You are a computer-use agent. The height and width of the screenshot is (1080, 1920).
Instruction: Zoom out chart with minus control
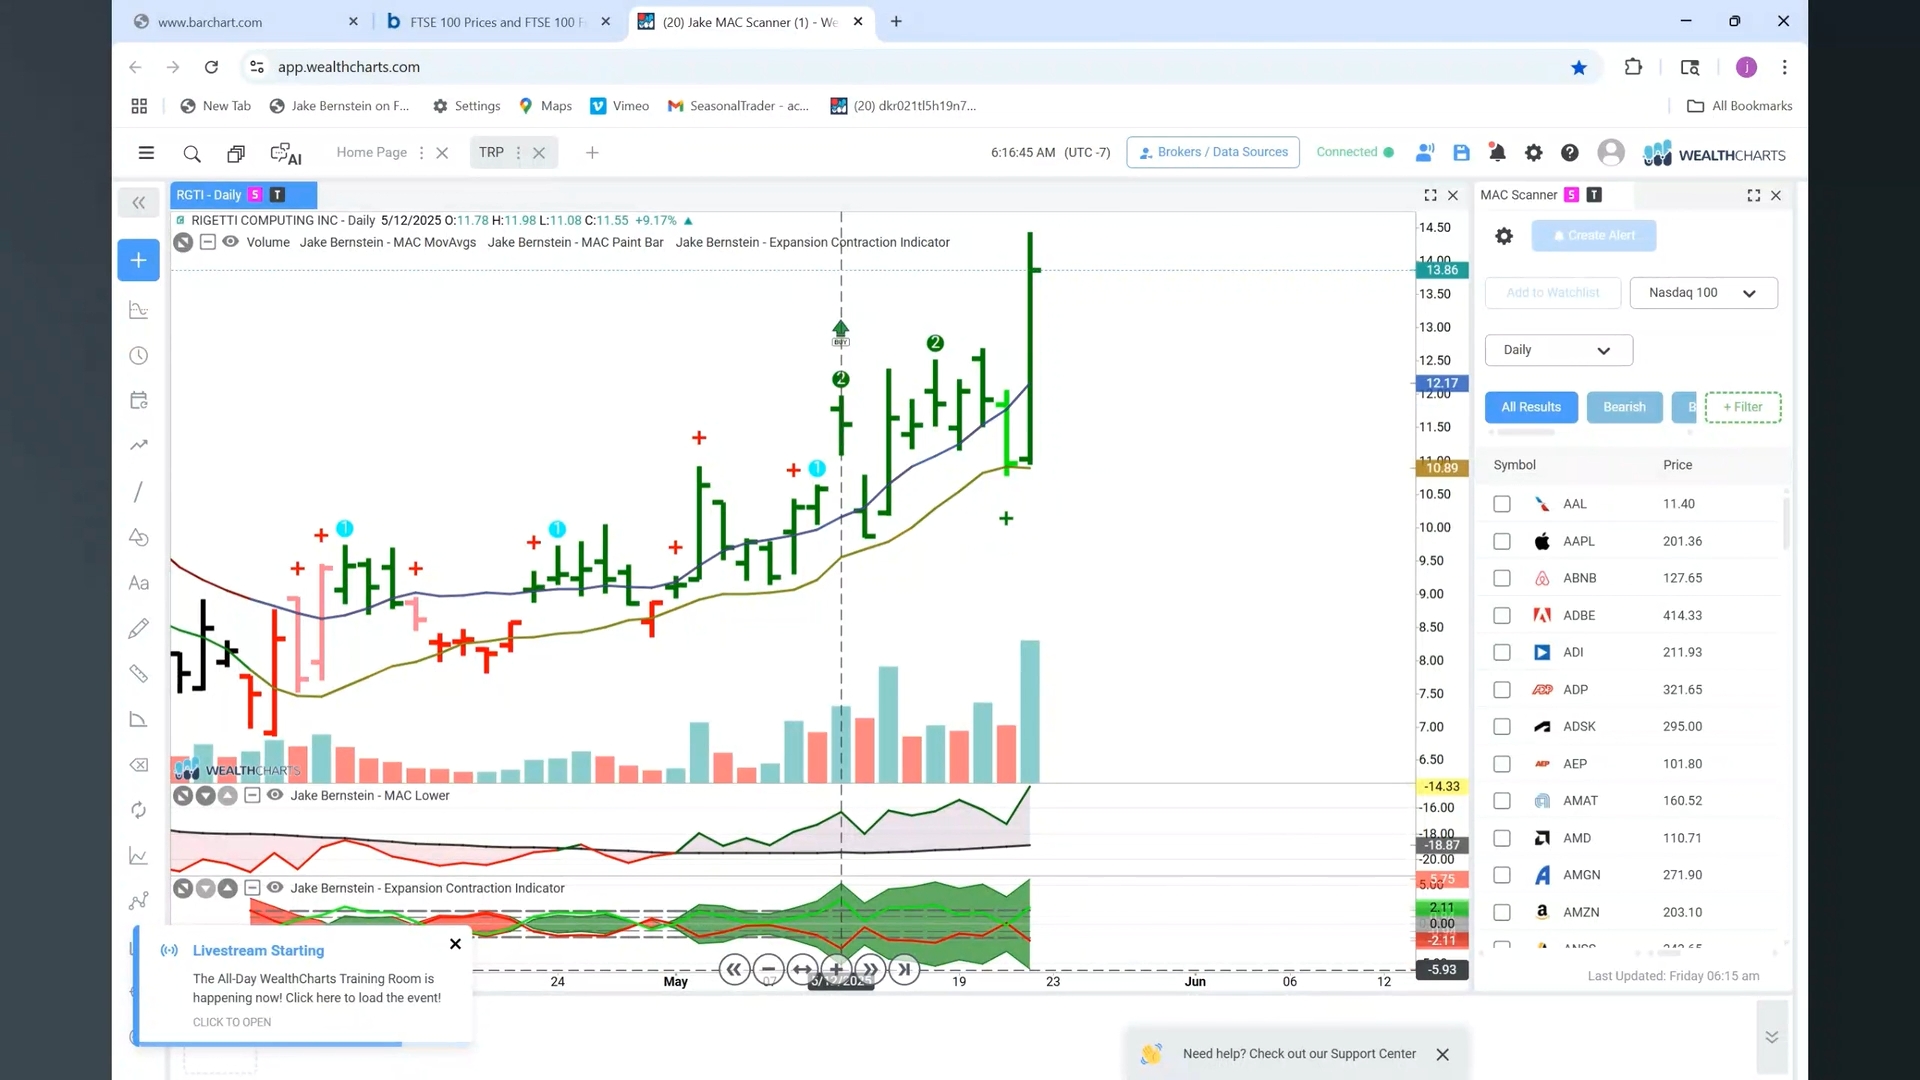click(x=768, y=969)
